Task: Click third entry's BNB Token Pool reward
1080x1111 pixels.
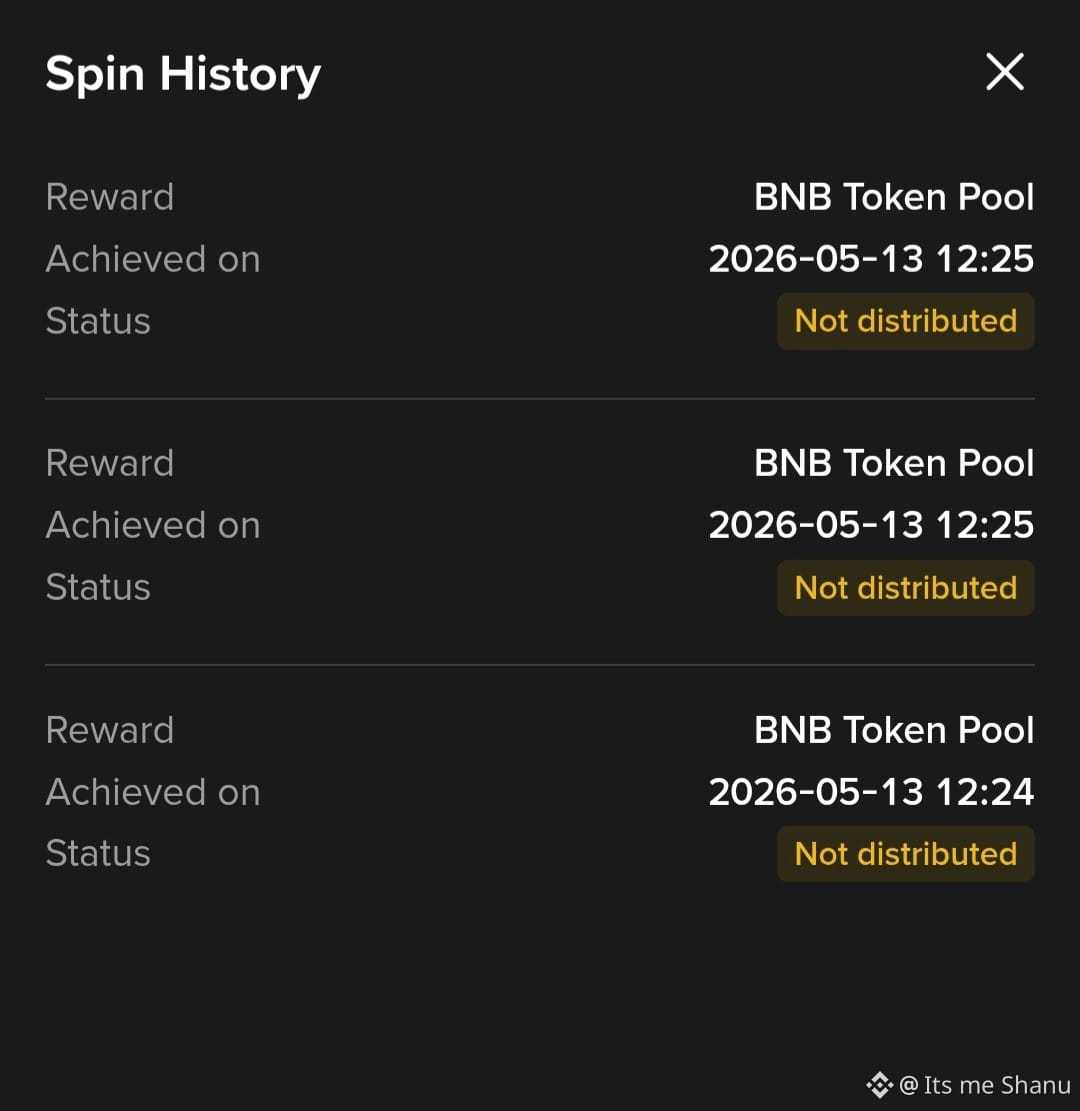Action: pos(894,731)
